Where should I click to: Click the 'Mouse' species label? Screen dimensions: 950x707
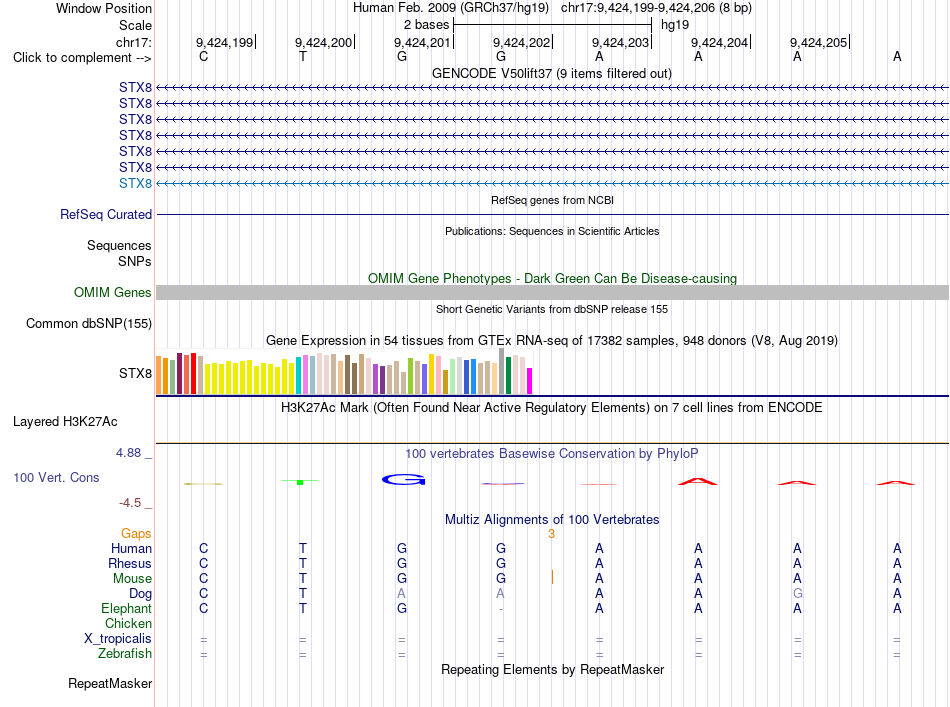(132, 579)
